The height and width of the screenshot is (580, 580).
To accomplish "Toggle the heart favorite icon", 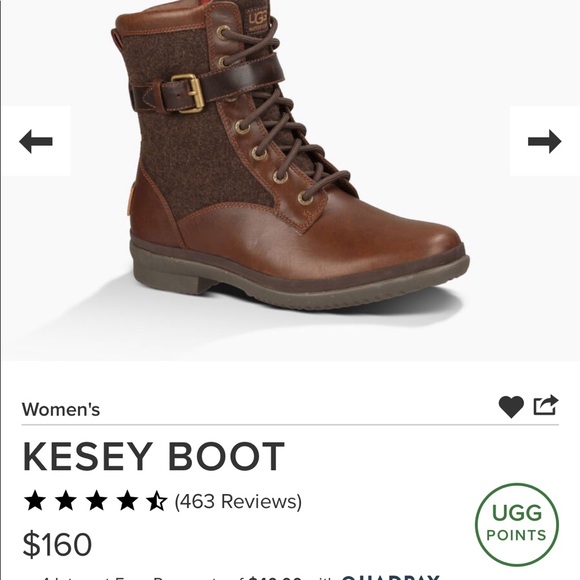I will tap(511, 406).
